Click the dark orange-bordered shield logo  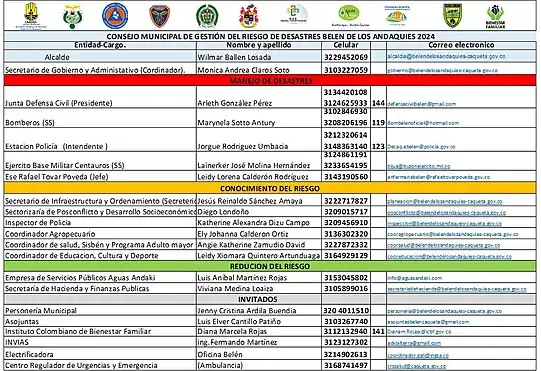[x=159, y=16]
